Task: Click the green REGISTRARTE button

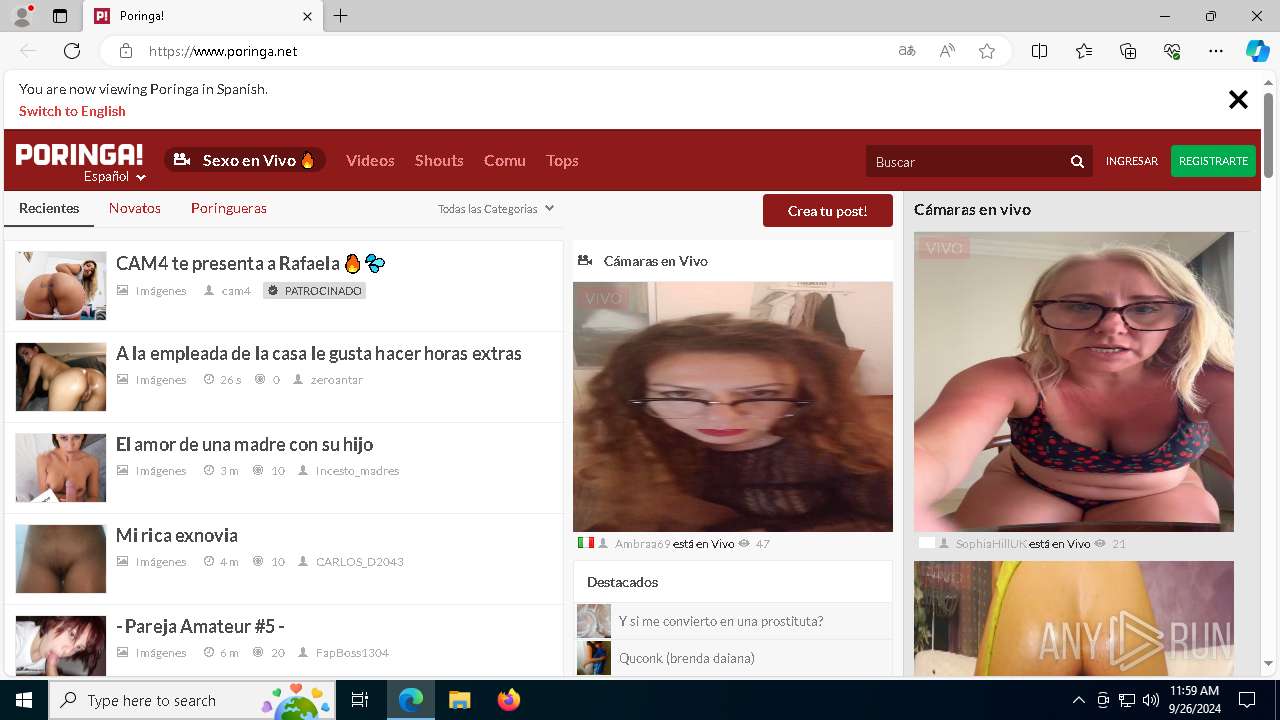Action: click(x=1213, y=161)
